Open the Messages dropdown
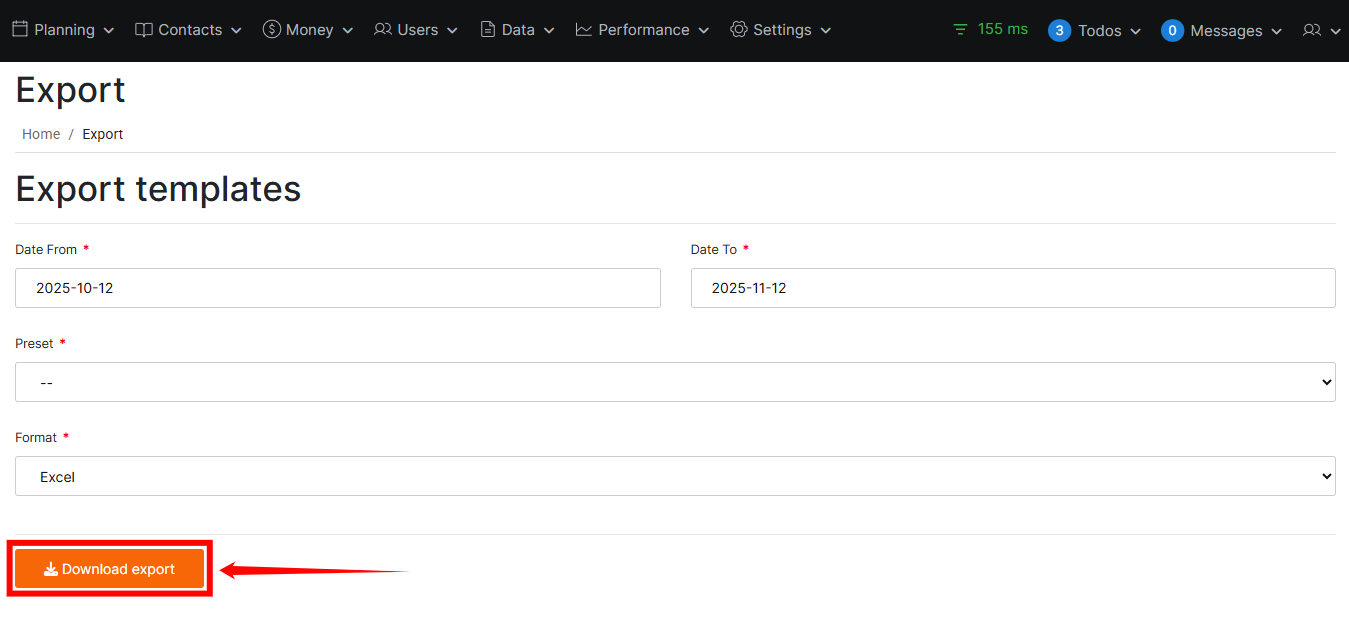Image resolution: width=1349 pixels, height=621 pixels. [1220, 30]
